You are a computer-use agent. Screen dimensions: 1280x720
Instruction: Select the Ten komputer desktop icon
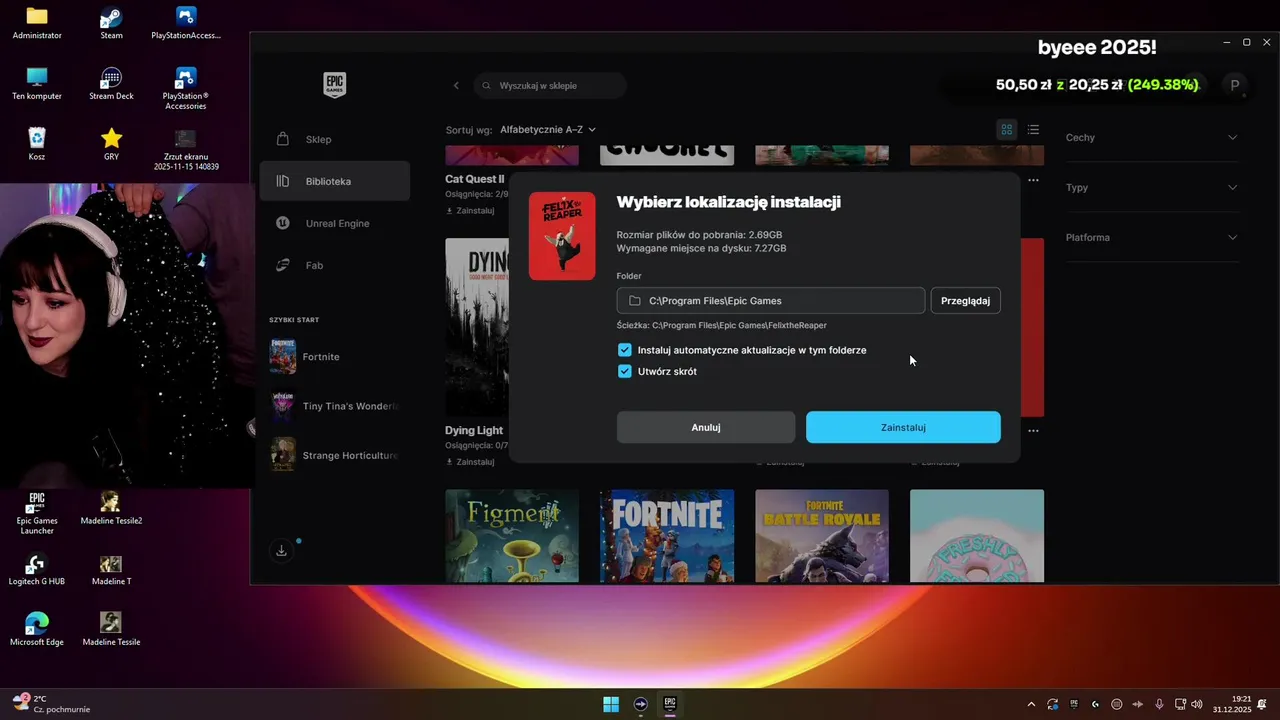click(x=37, y=84)
